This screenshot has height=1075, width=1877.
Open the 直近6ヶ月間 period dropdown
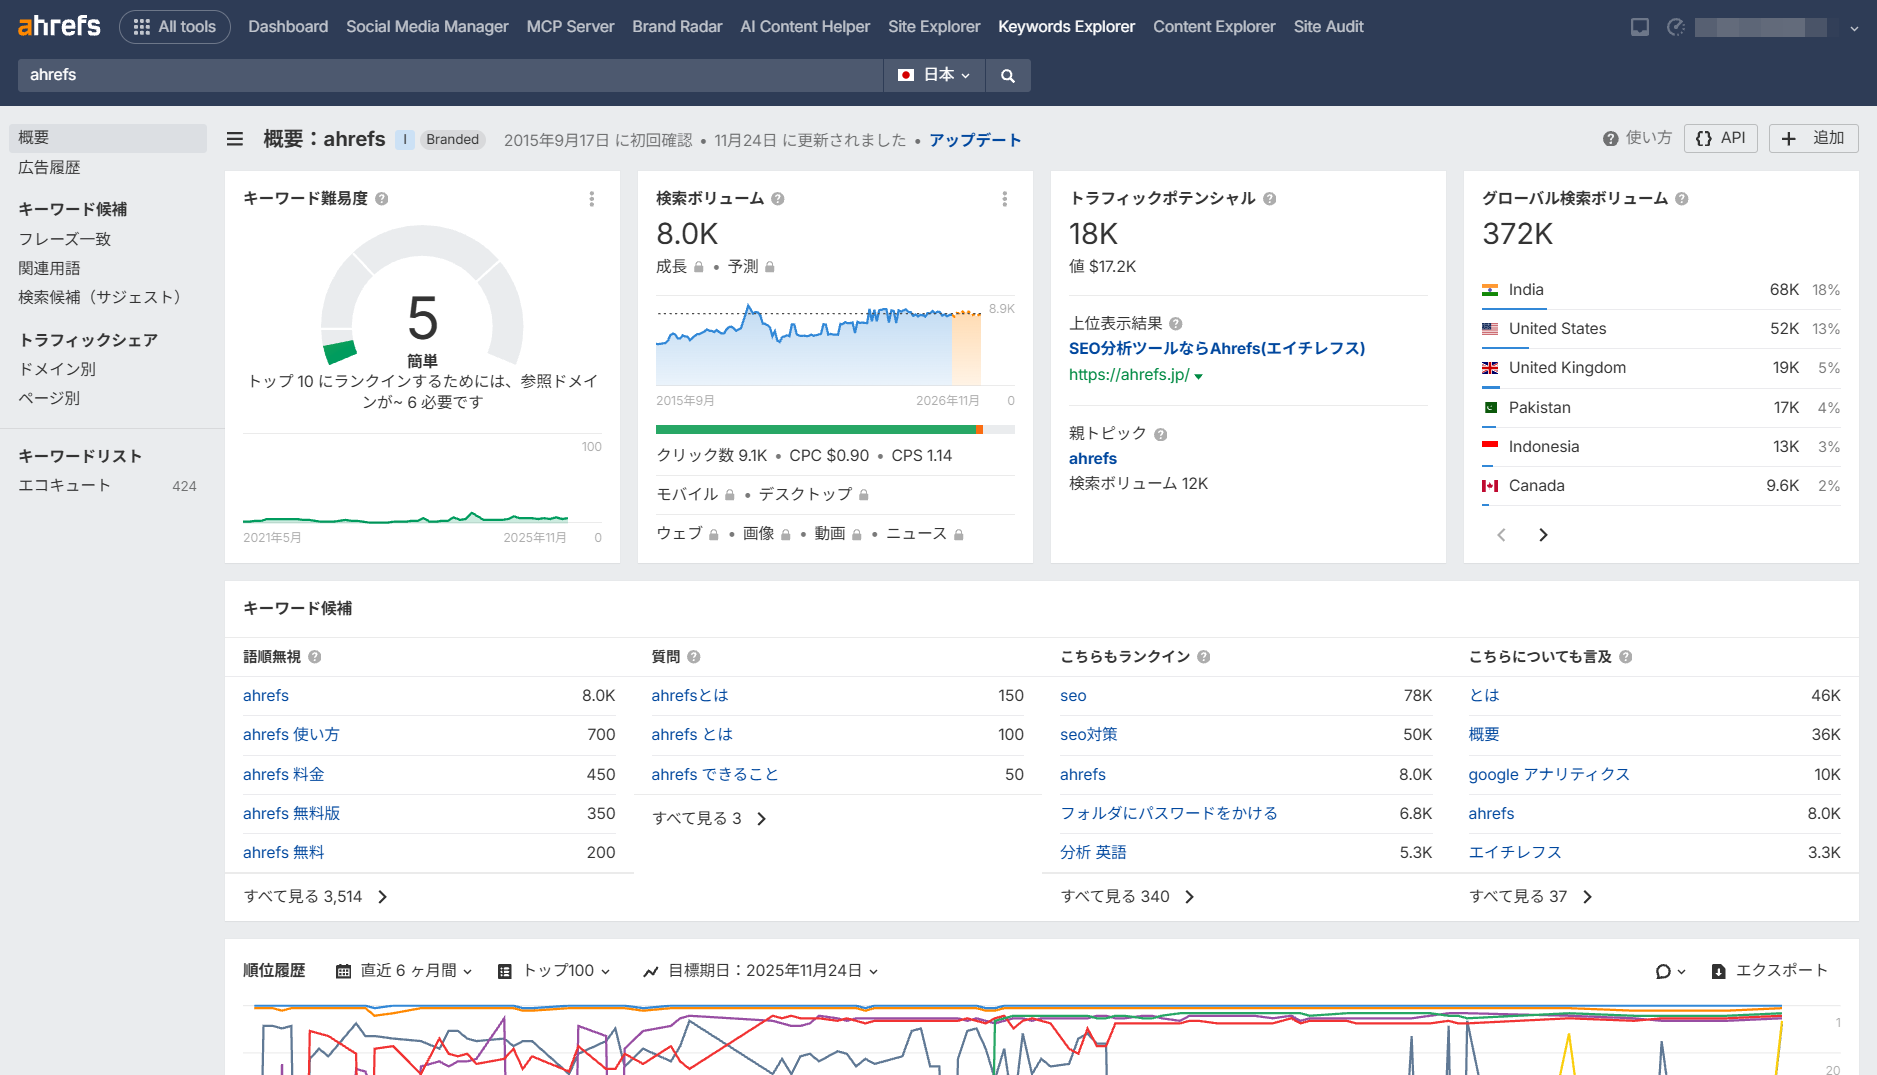(404, 970)
